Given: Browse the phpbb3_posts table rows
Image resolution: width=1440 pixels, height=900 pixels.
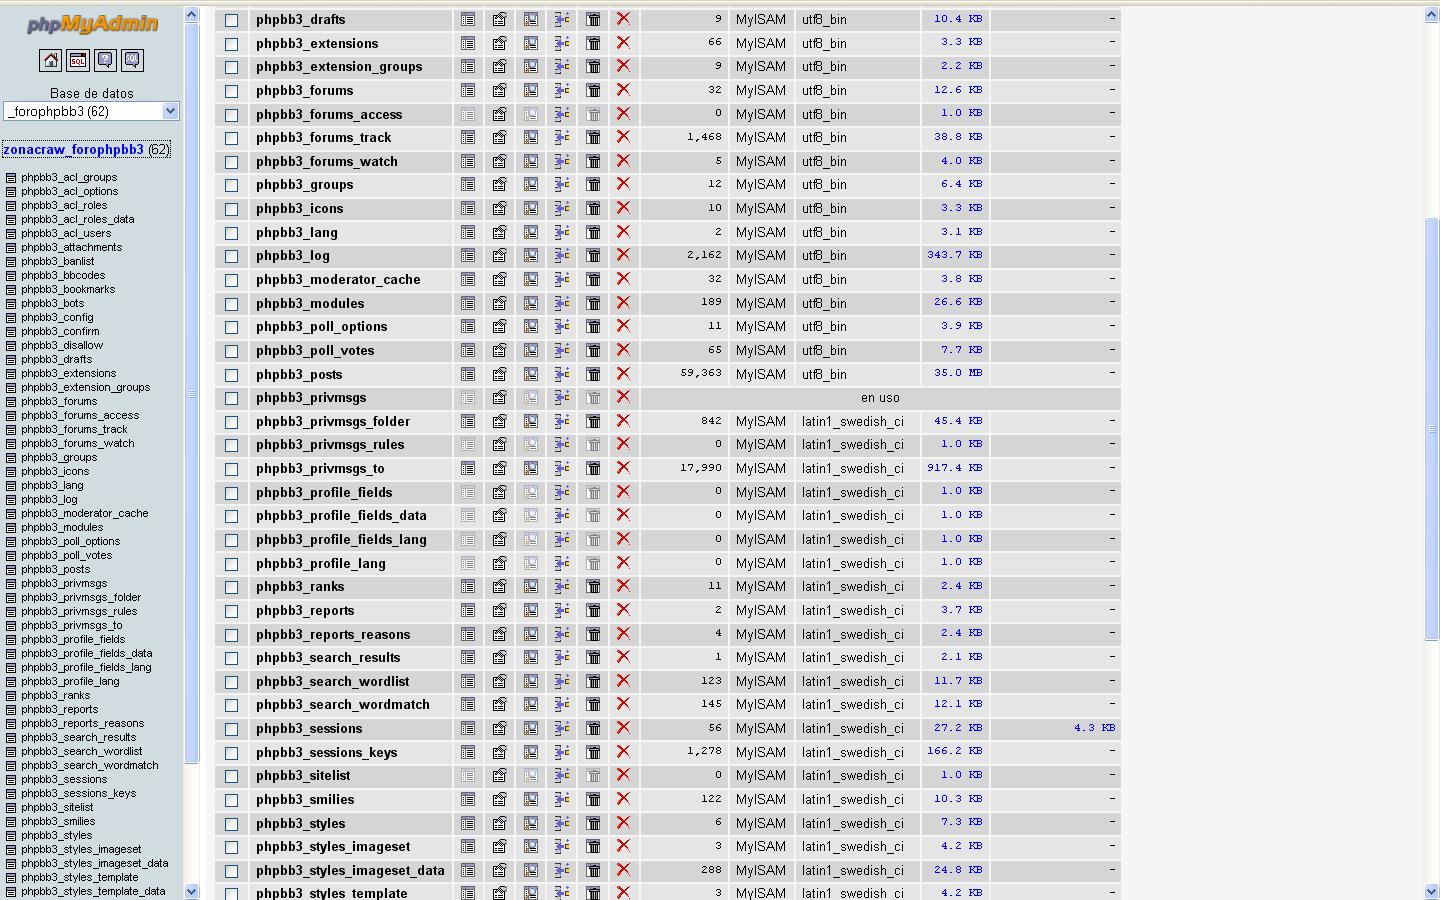Looking at the screenshot, I should pos(468,374).
